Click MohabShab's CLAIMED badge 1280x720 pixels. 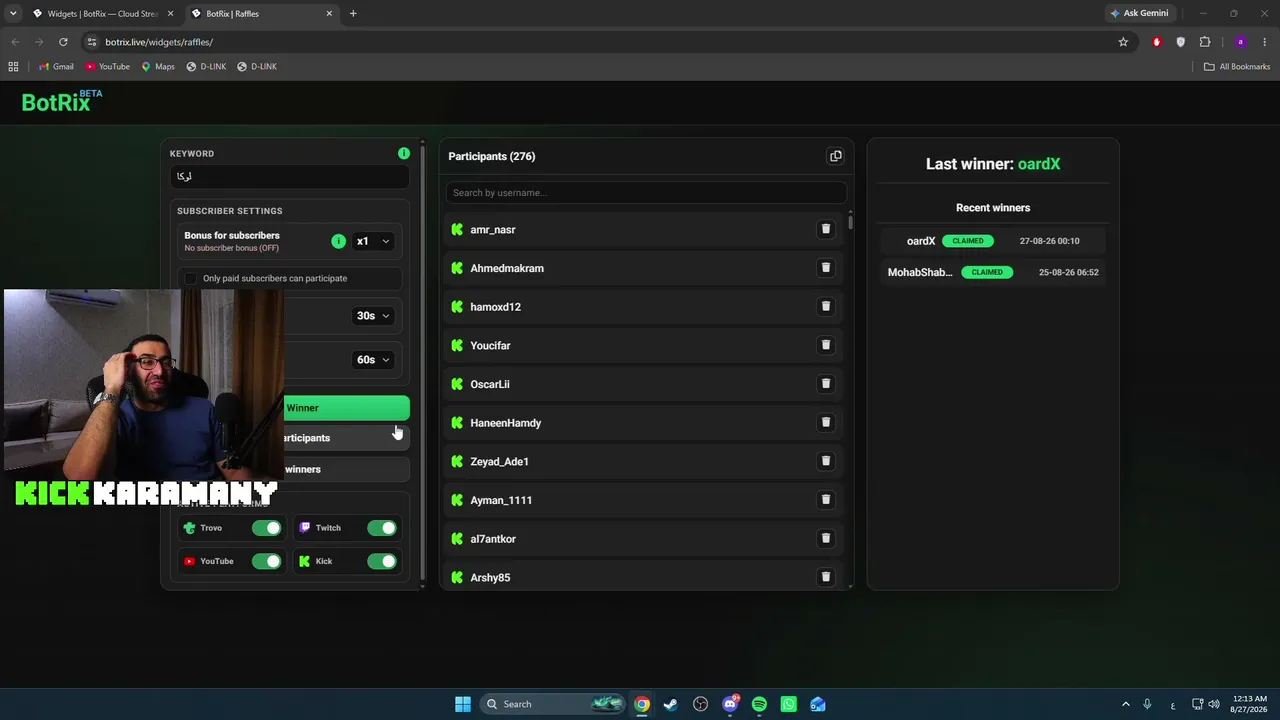point(987,272)
